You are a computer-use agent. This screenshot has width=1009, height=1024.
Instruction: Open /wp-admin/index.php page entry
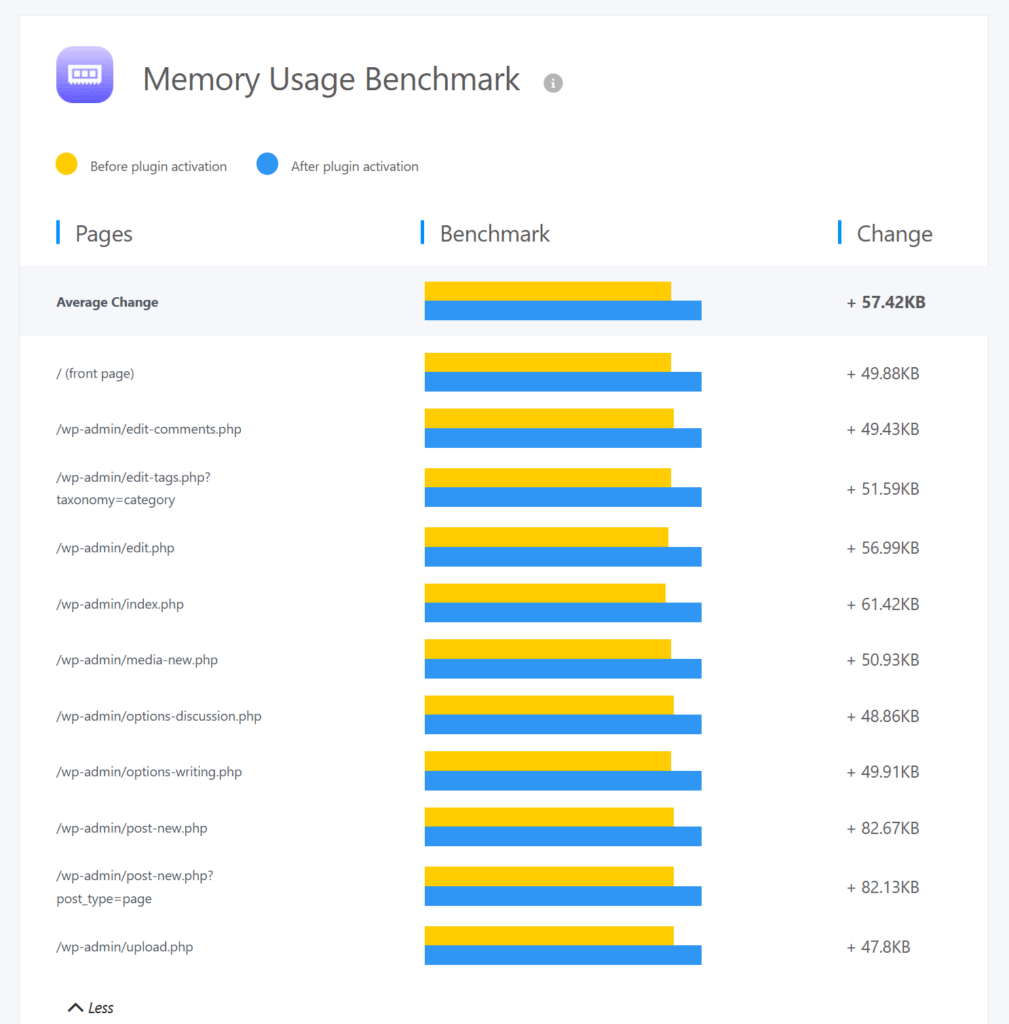pos(120,604)
